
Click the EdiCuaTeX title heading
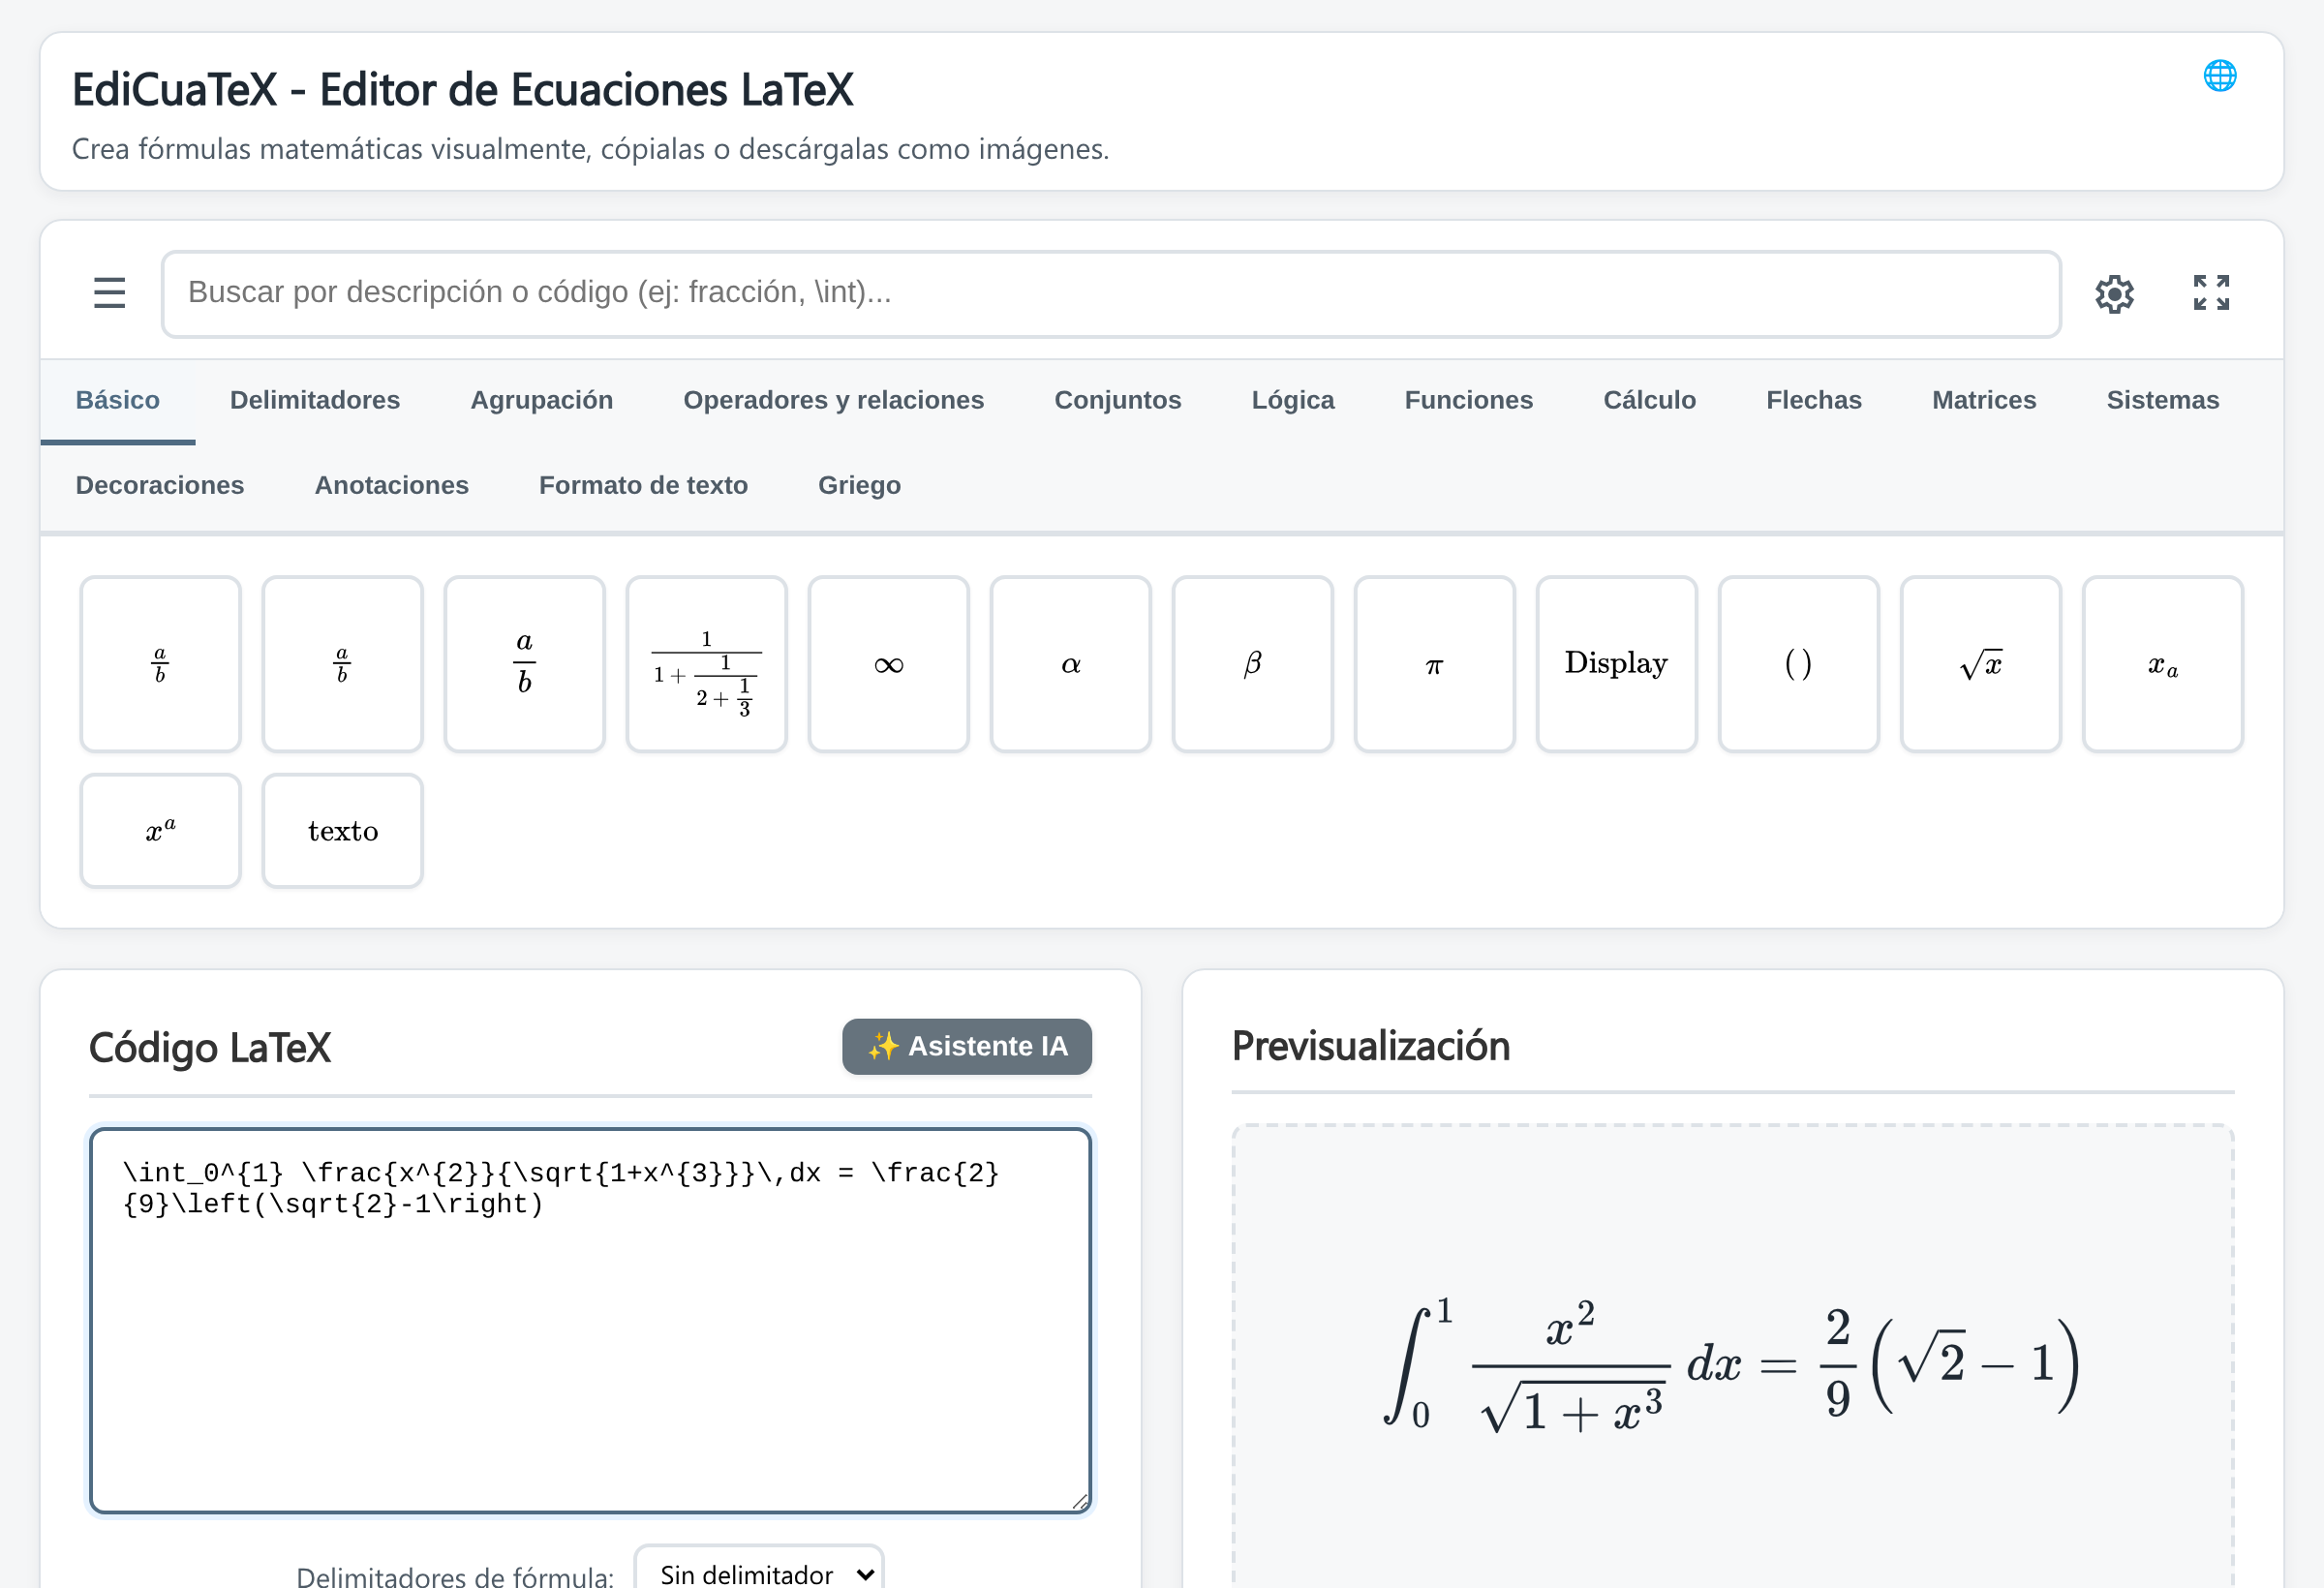(463, 90)
